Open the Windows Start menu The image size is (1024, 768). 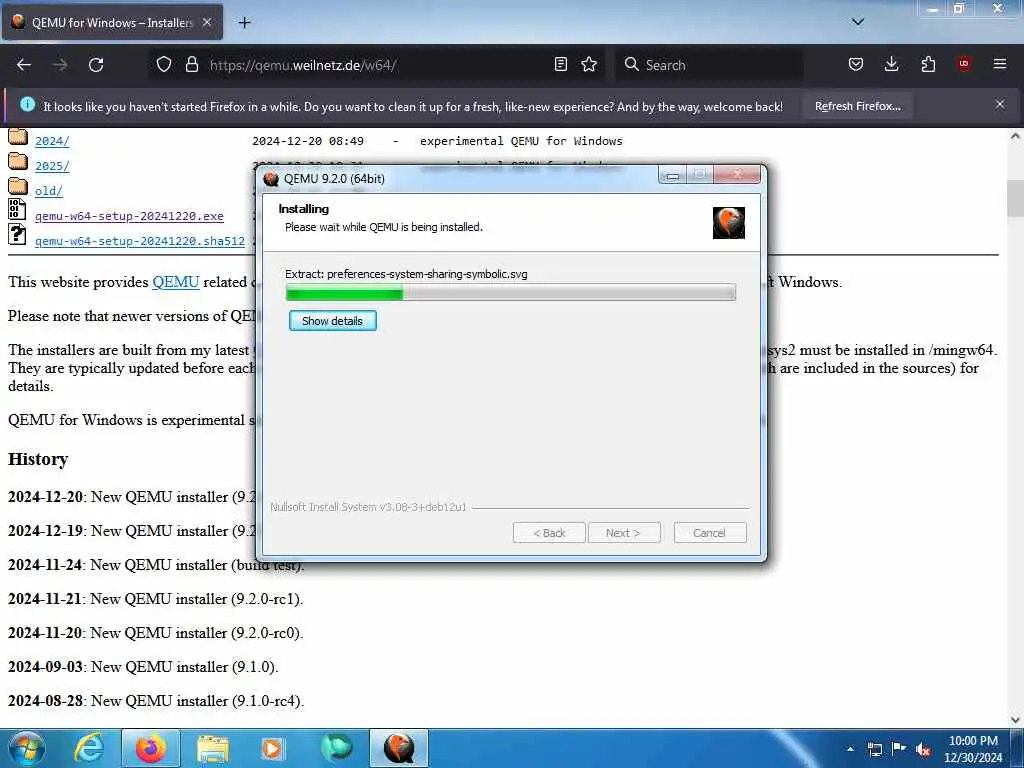click(25, 748)
